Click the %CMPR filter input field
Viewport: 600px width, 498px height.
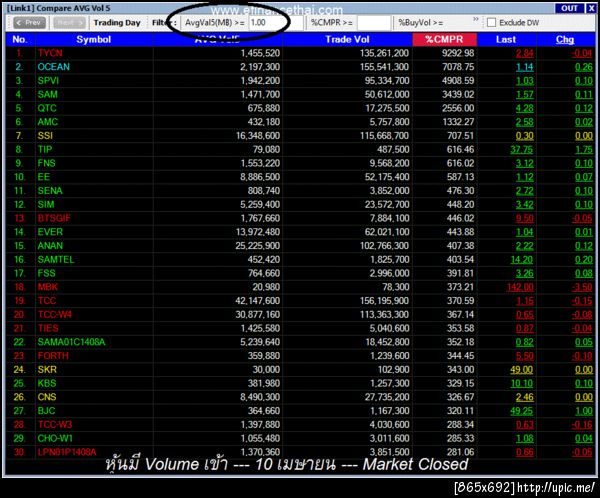pos(373,23)
